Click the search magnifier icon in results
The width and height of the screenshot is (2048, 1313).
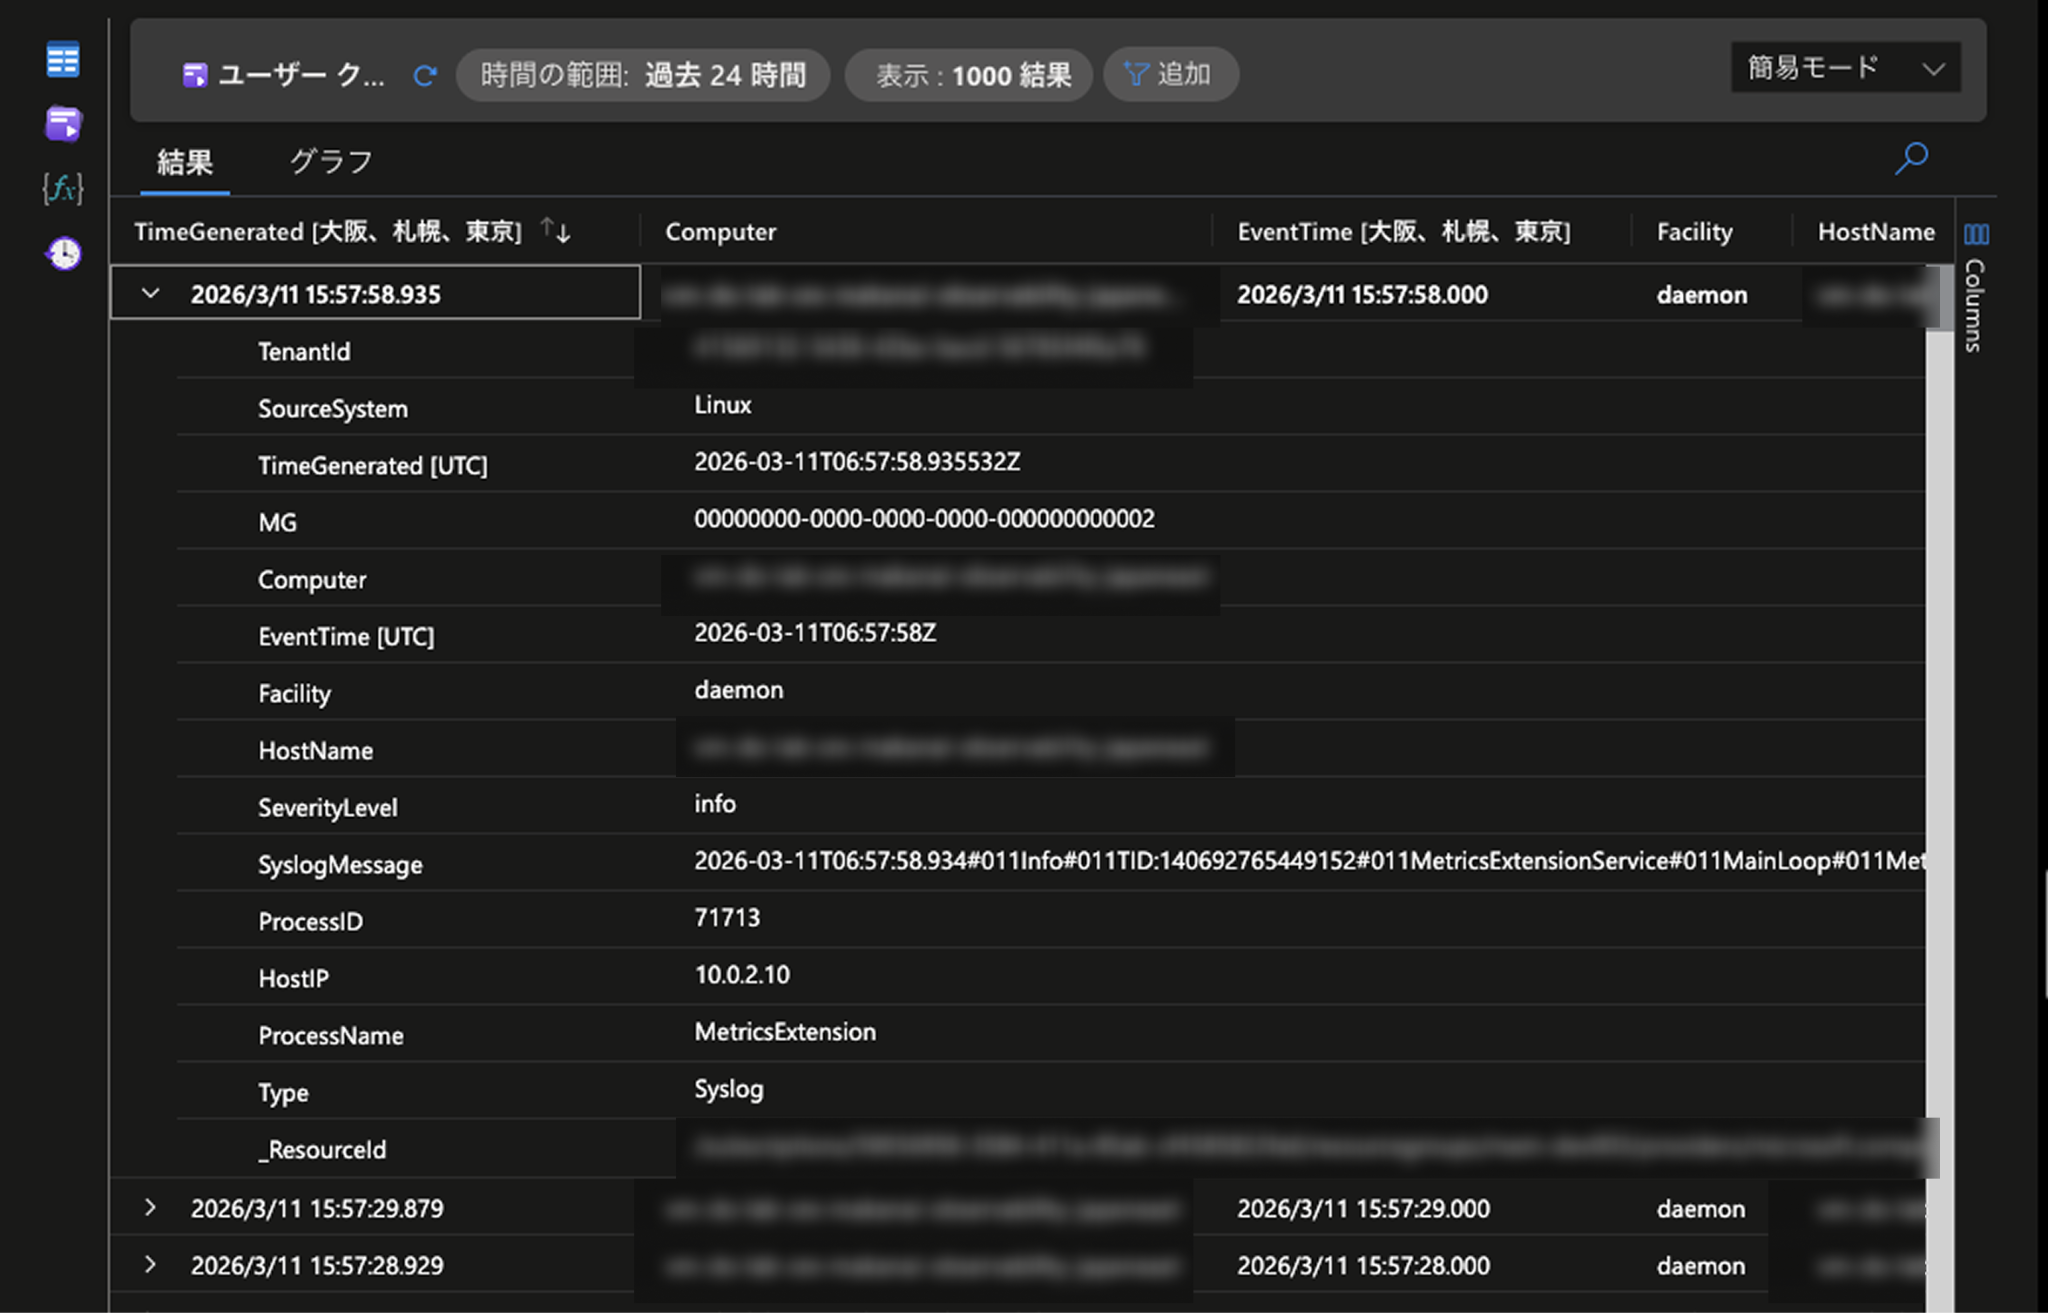pyautogui.click(x=1911, y=158)
